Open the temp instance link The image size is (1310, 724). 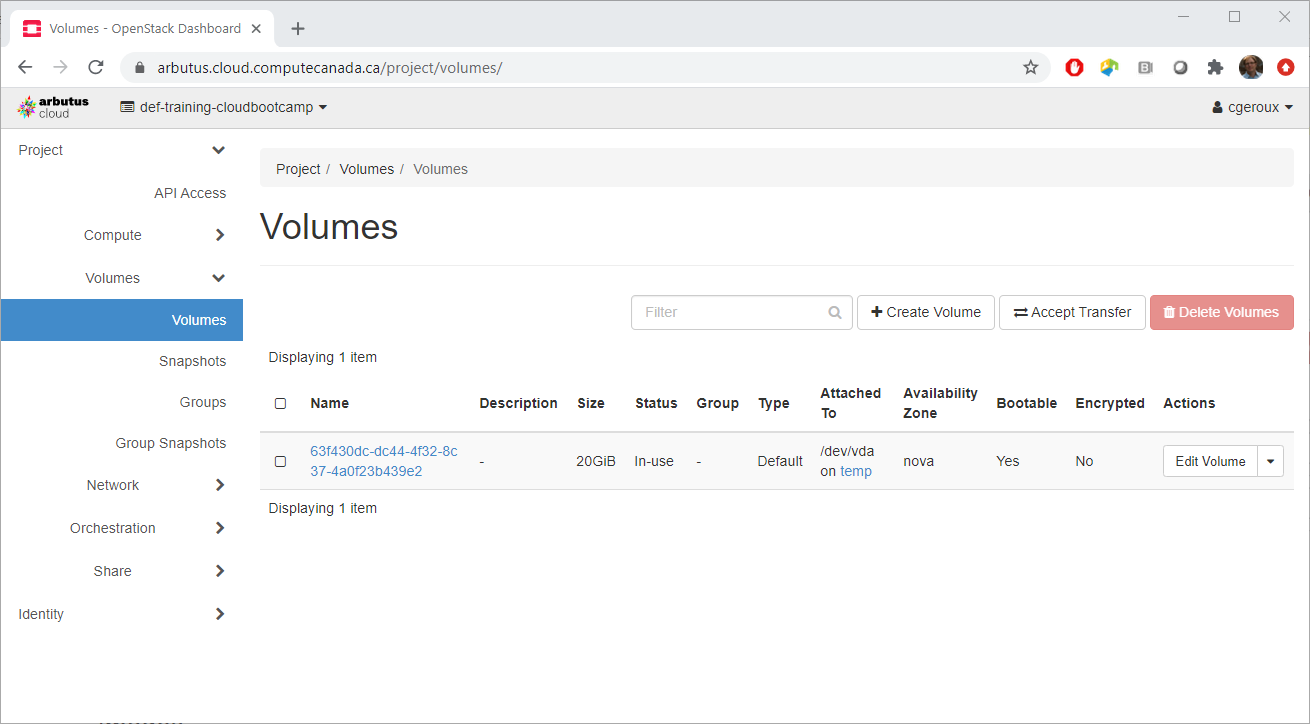pos(856,471)
